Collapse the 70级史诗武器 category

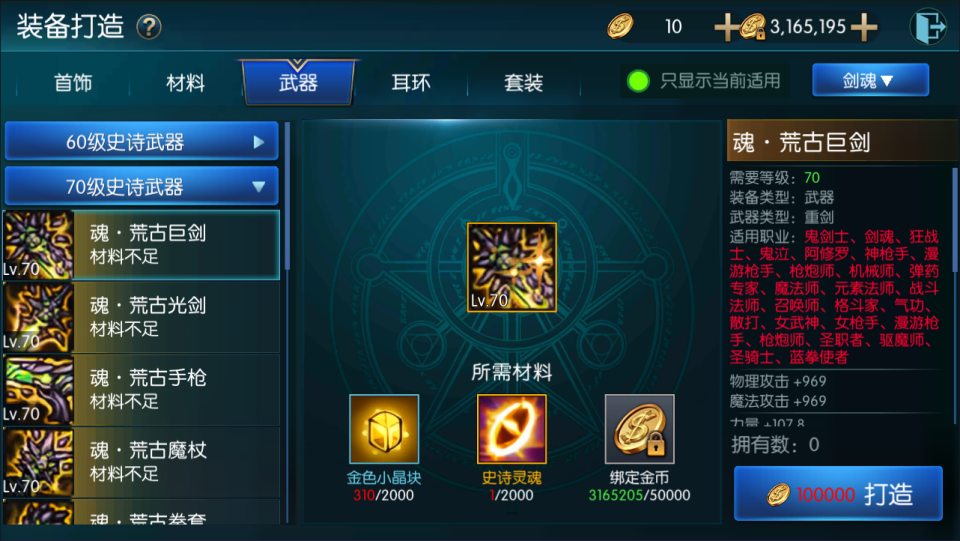click(141, 185)
